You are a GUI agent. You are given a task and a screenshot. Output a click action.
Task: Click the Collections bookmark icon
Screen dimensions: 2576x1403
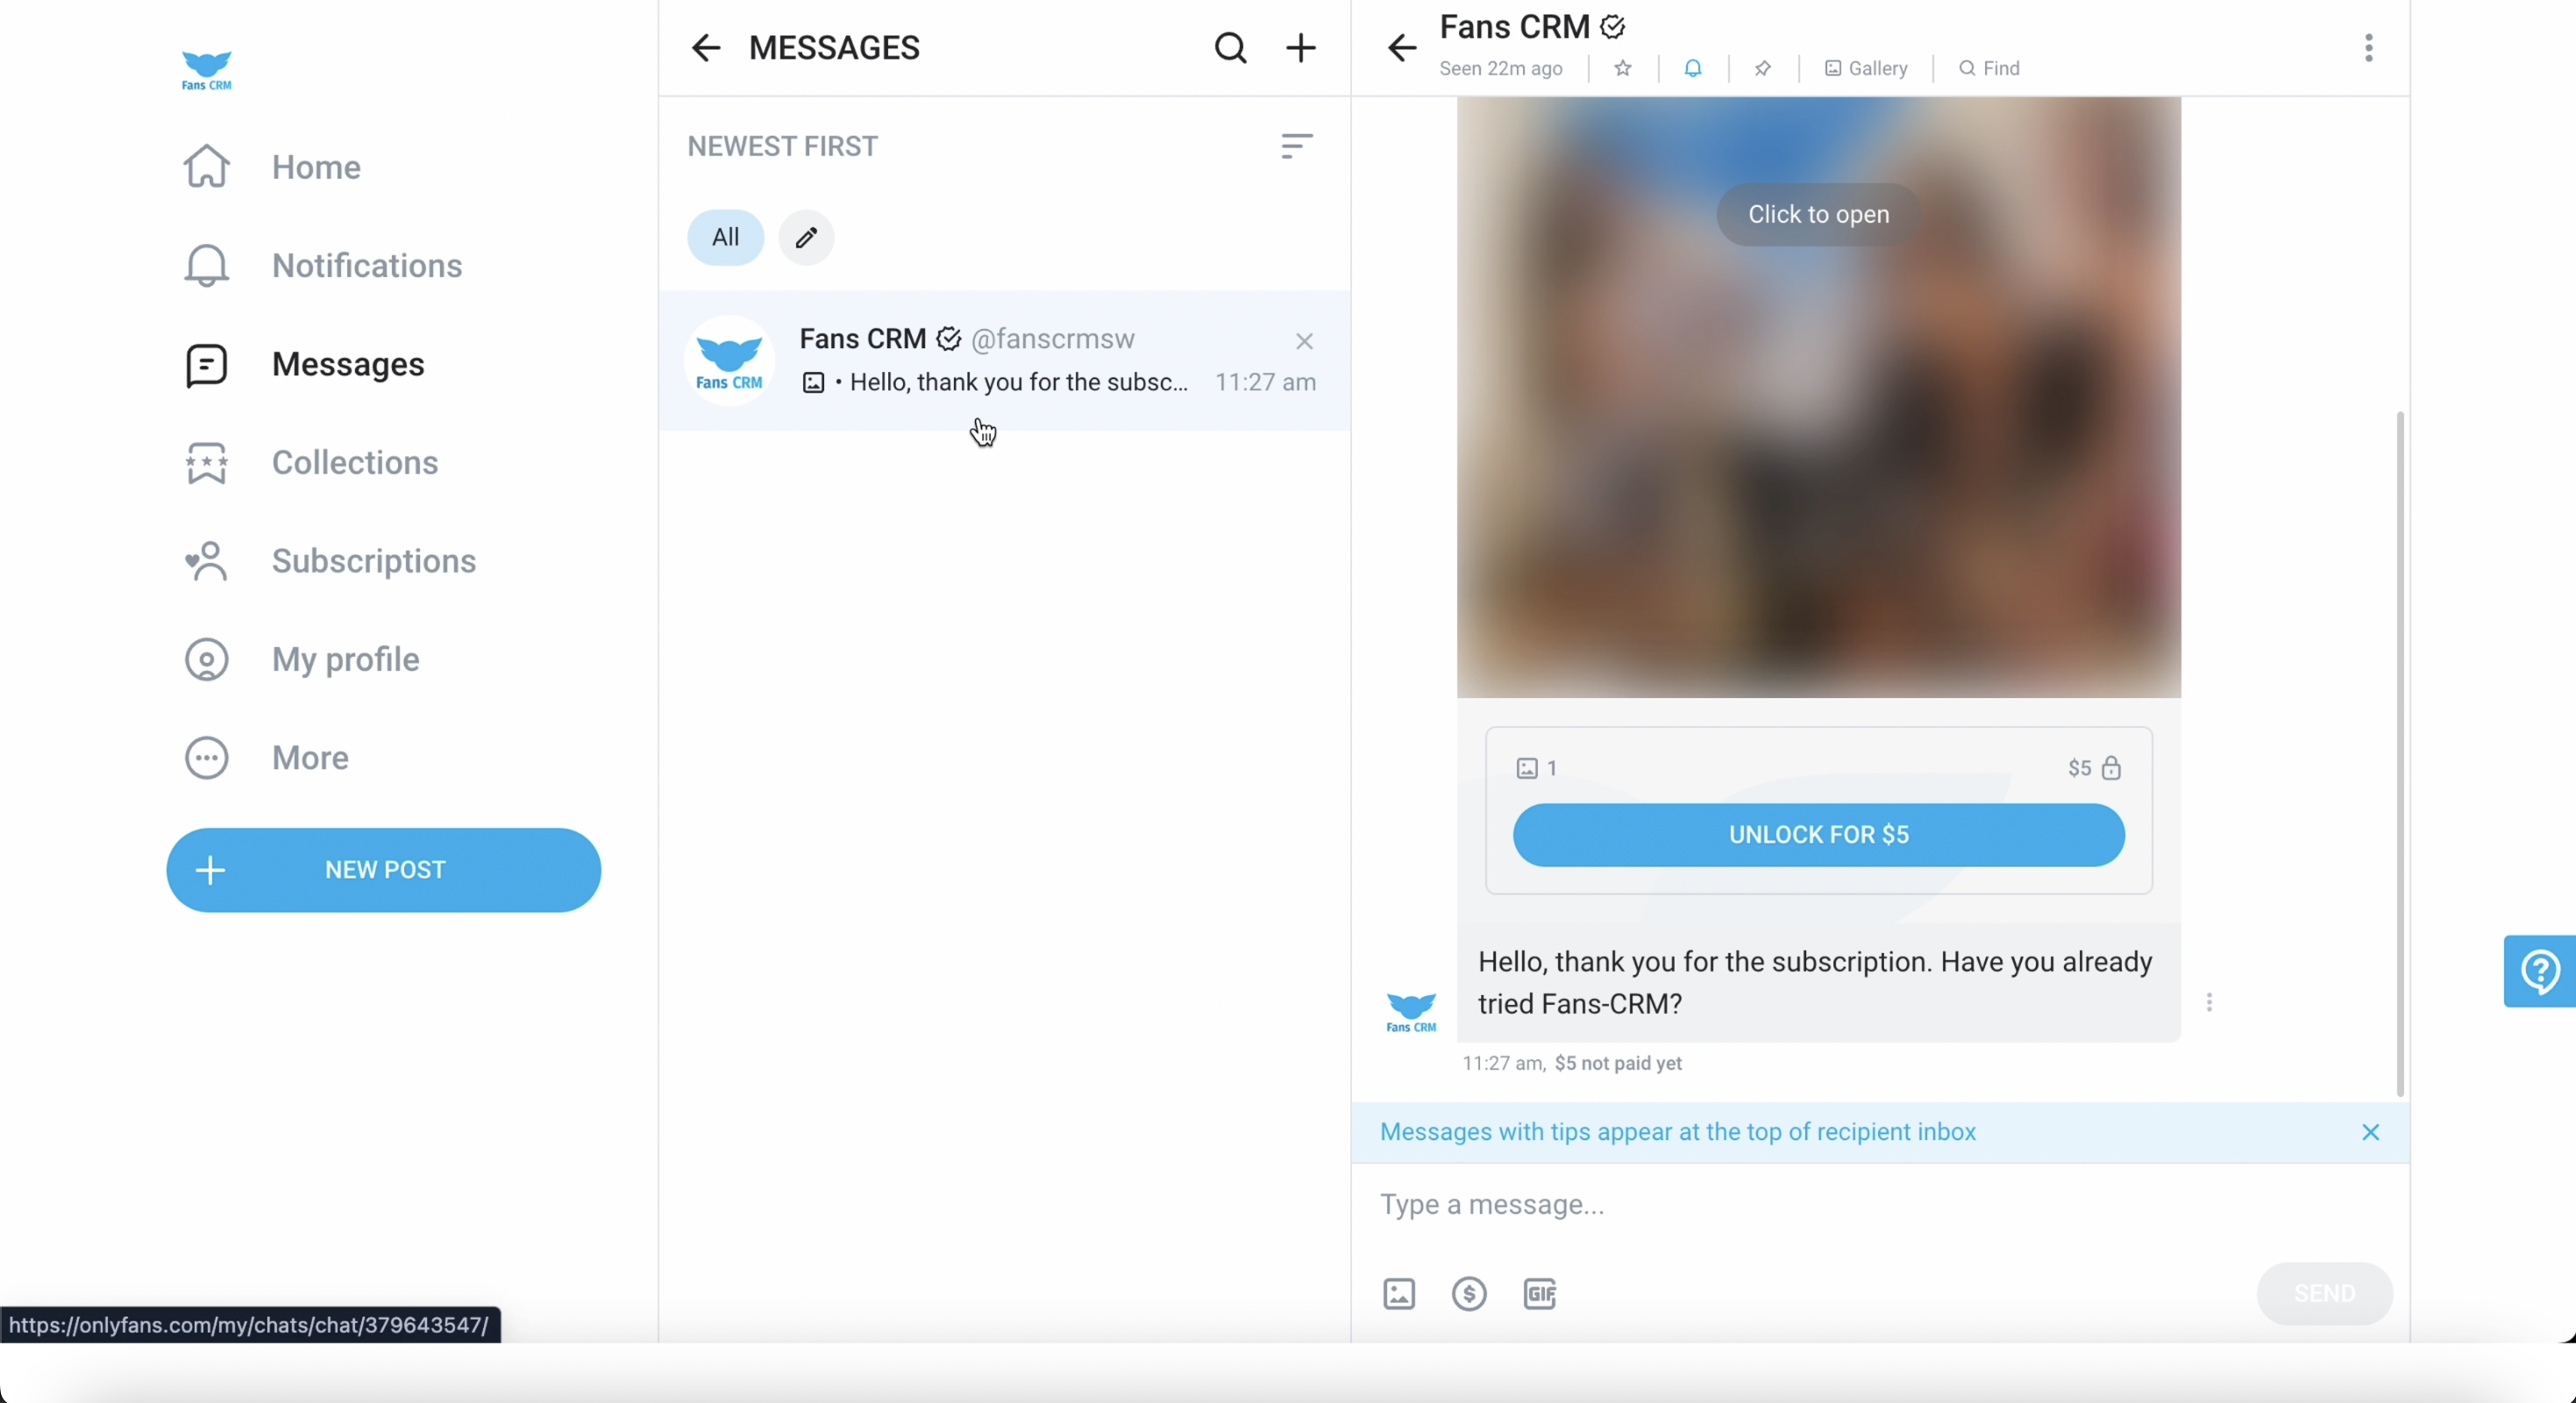[207, 461]
